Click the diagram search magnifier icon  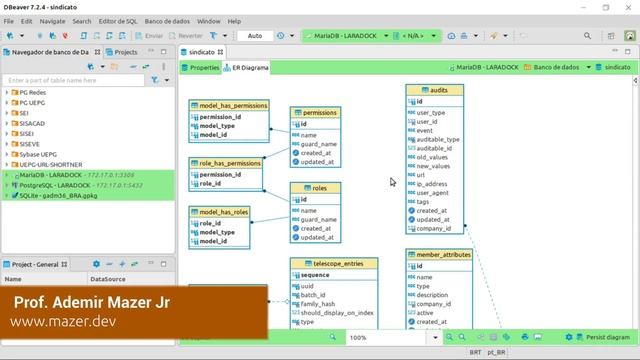pyautogui.click(x=333, y=337)
